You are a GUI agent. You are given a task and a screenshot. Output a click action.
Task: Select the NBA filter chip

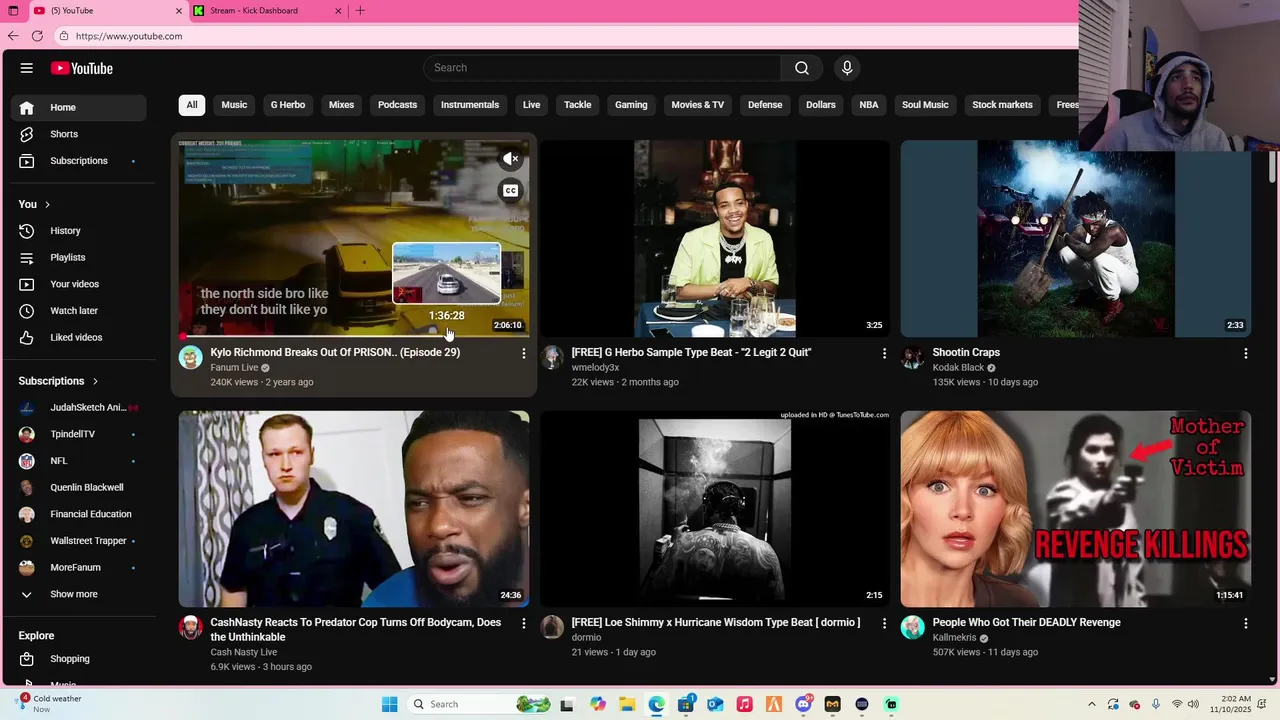click(869, 105)
